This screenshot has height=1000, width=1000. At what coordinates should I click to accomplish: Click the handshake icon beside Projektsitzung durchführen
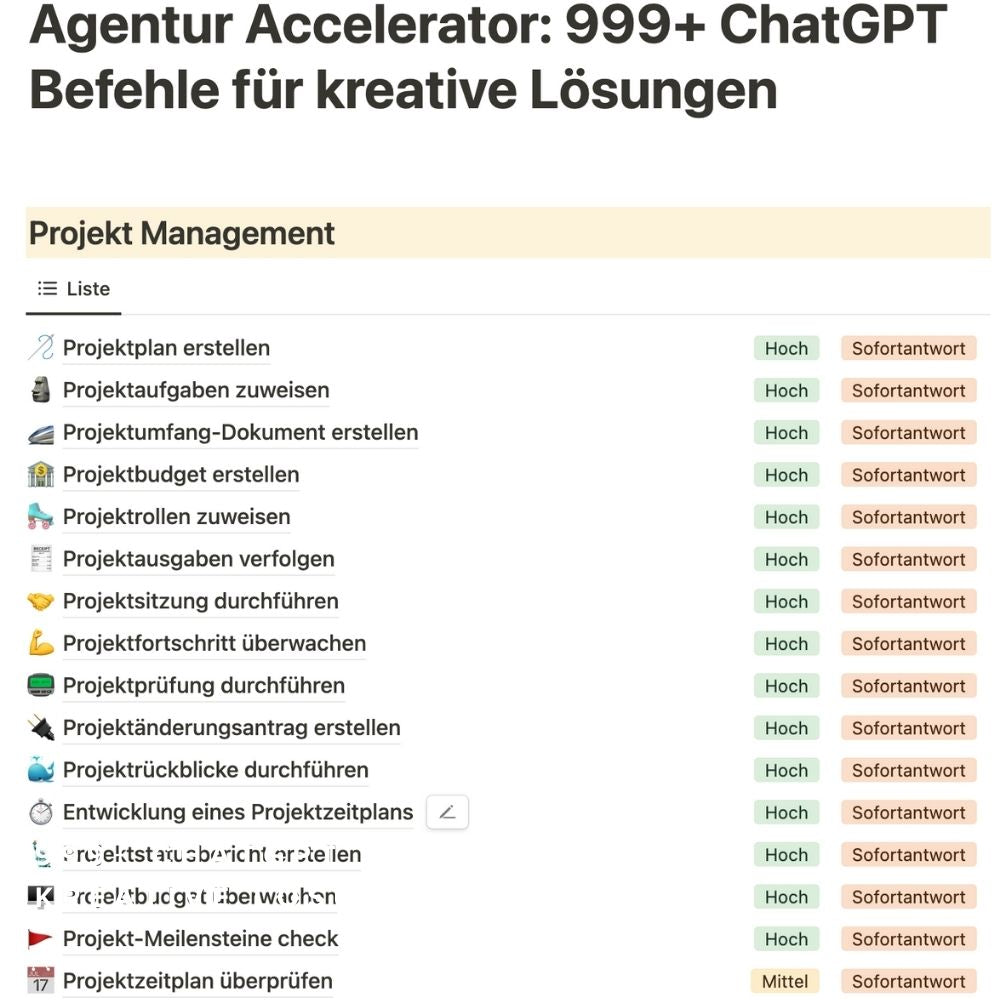[x=41, y=601]
